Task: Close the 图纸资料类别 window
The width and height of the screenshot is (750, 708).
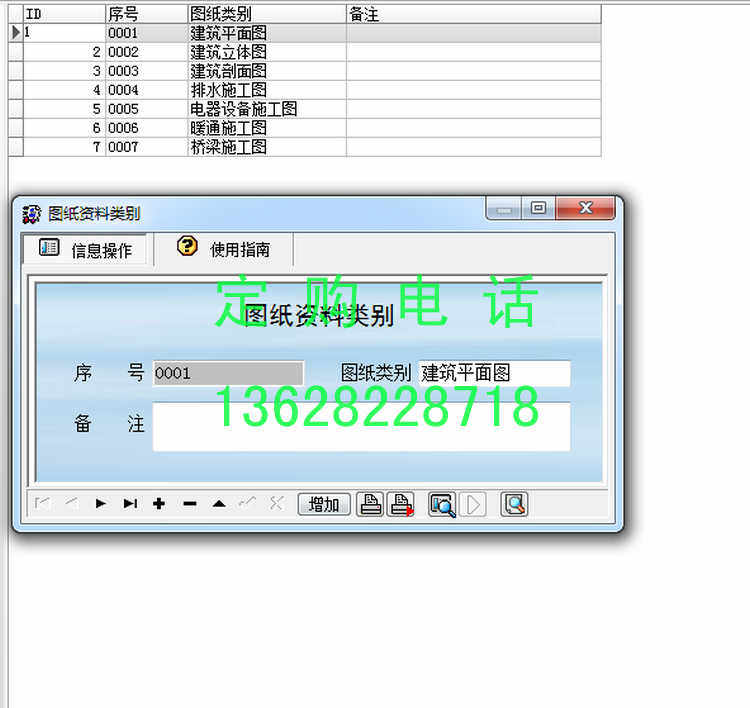Action: click(585, 209)
